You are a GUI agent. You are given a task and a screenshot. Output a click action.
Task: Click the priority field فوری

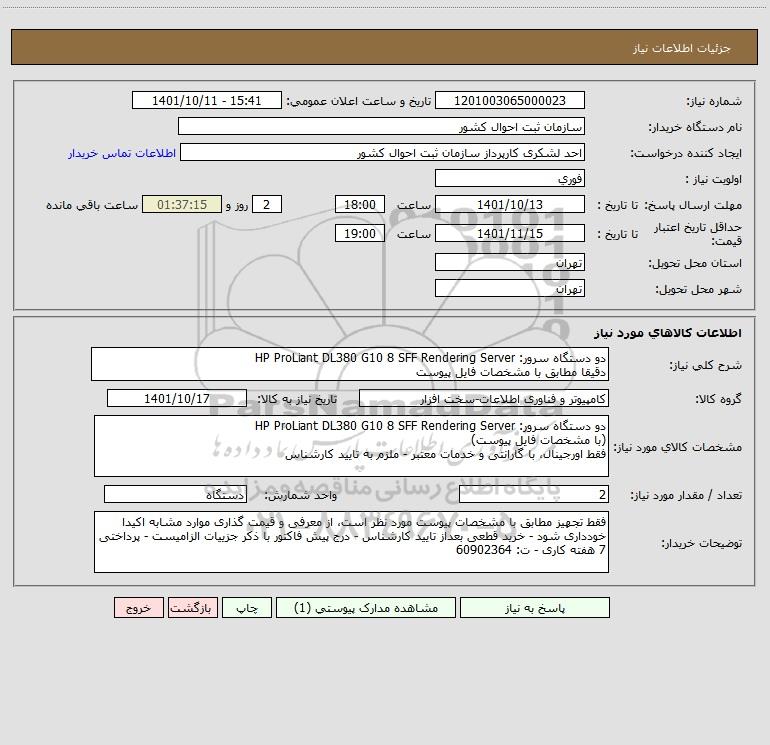coord(510,178)
